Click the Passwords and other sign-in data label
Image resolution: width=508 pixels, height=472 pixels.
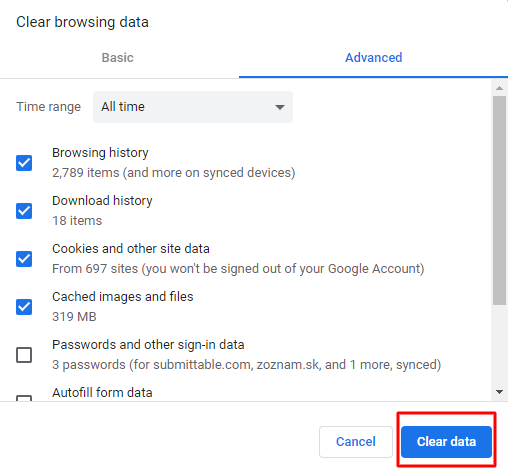(x=148, y=345)
